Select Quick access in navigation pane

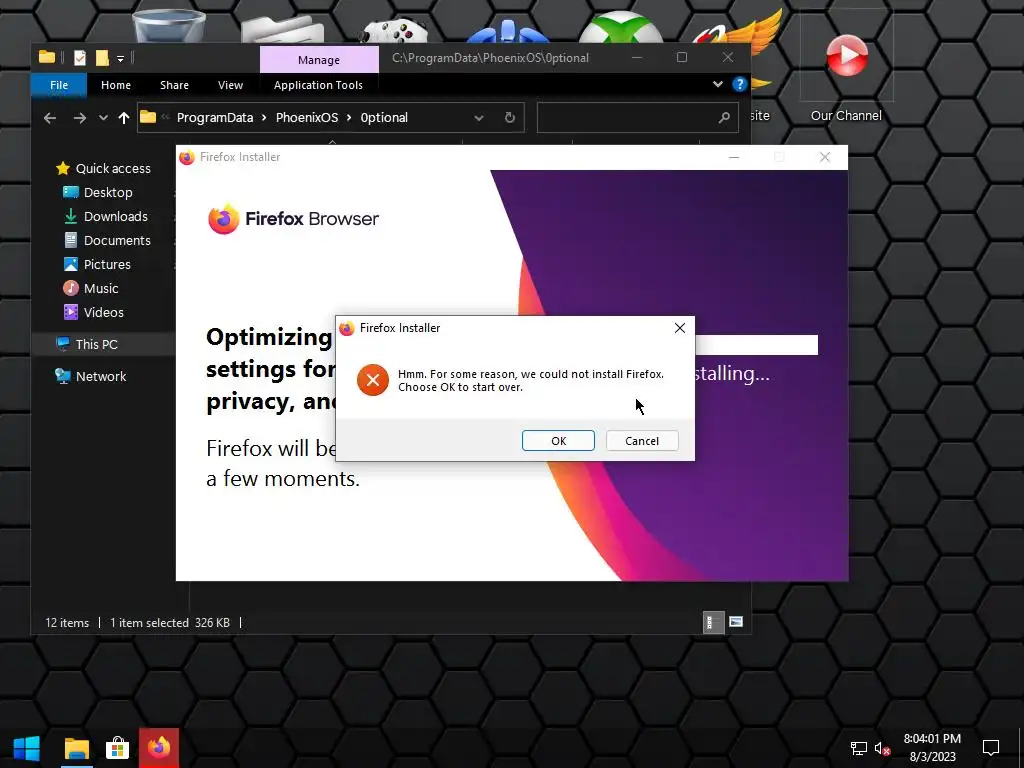(x=103, y=168)
